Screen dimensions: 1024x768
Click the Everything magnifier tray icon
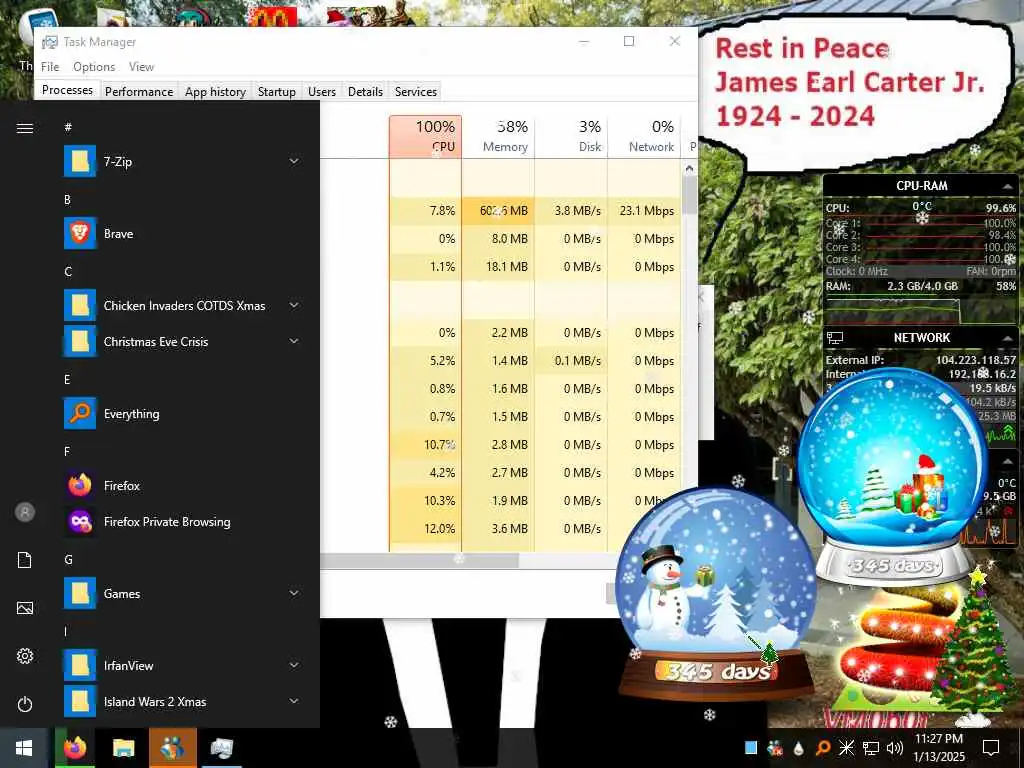pyautogui.click(x=823, y=748)
